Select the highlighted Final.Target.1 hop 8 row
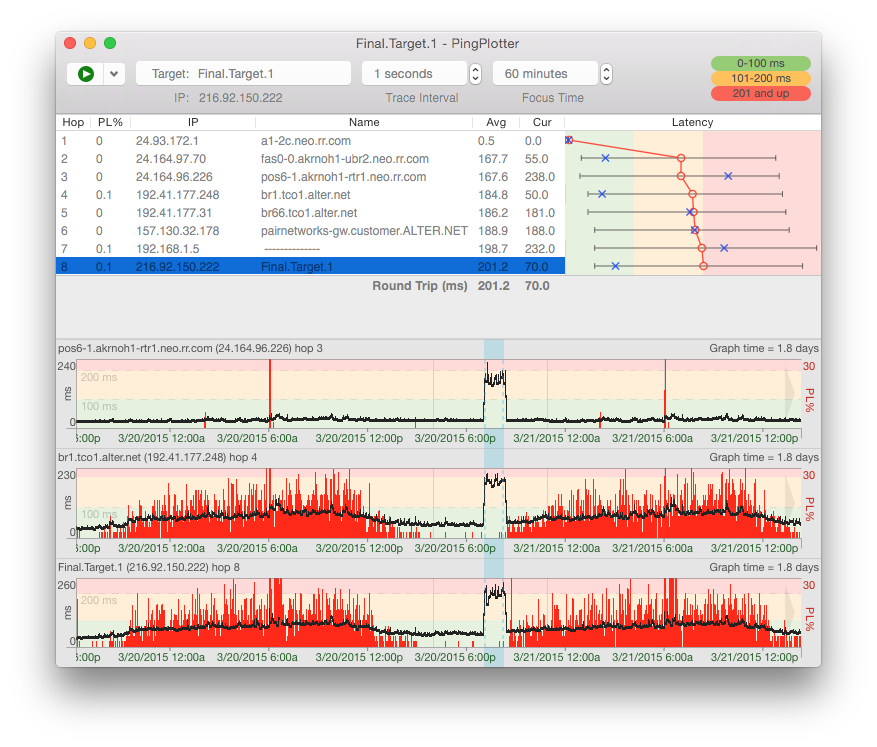877x747 pixels. tap(310, 267)
